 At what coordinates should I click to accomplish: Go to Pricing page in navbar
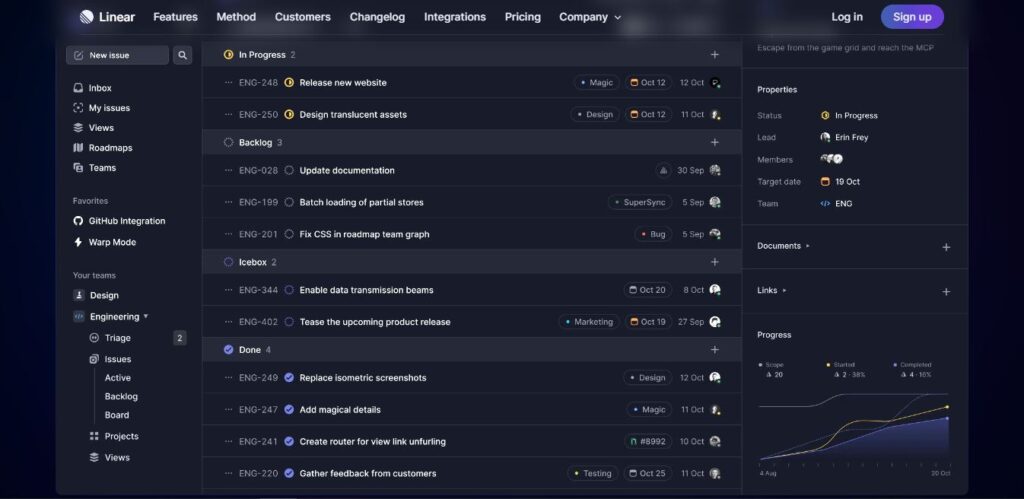coord(522,17)
